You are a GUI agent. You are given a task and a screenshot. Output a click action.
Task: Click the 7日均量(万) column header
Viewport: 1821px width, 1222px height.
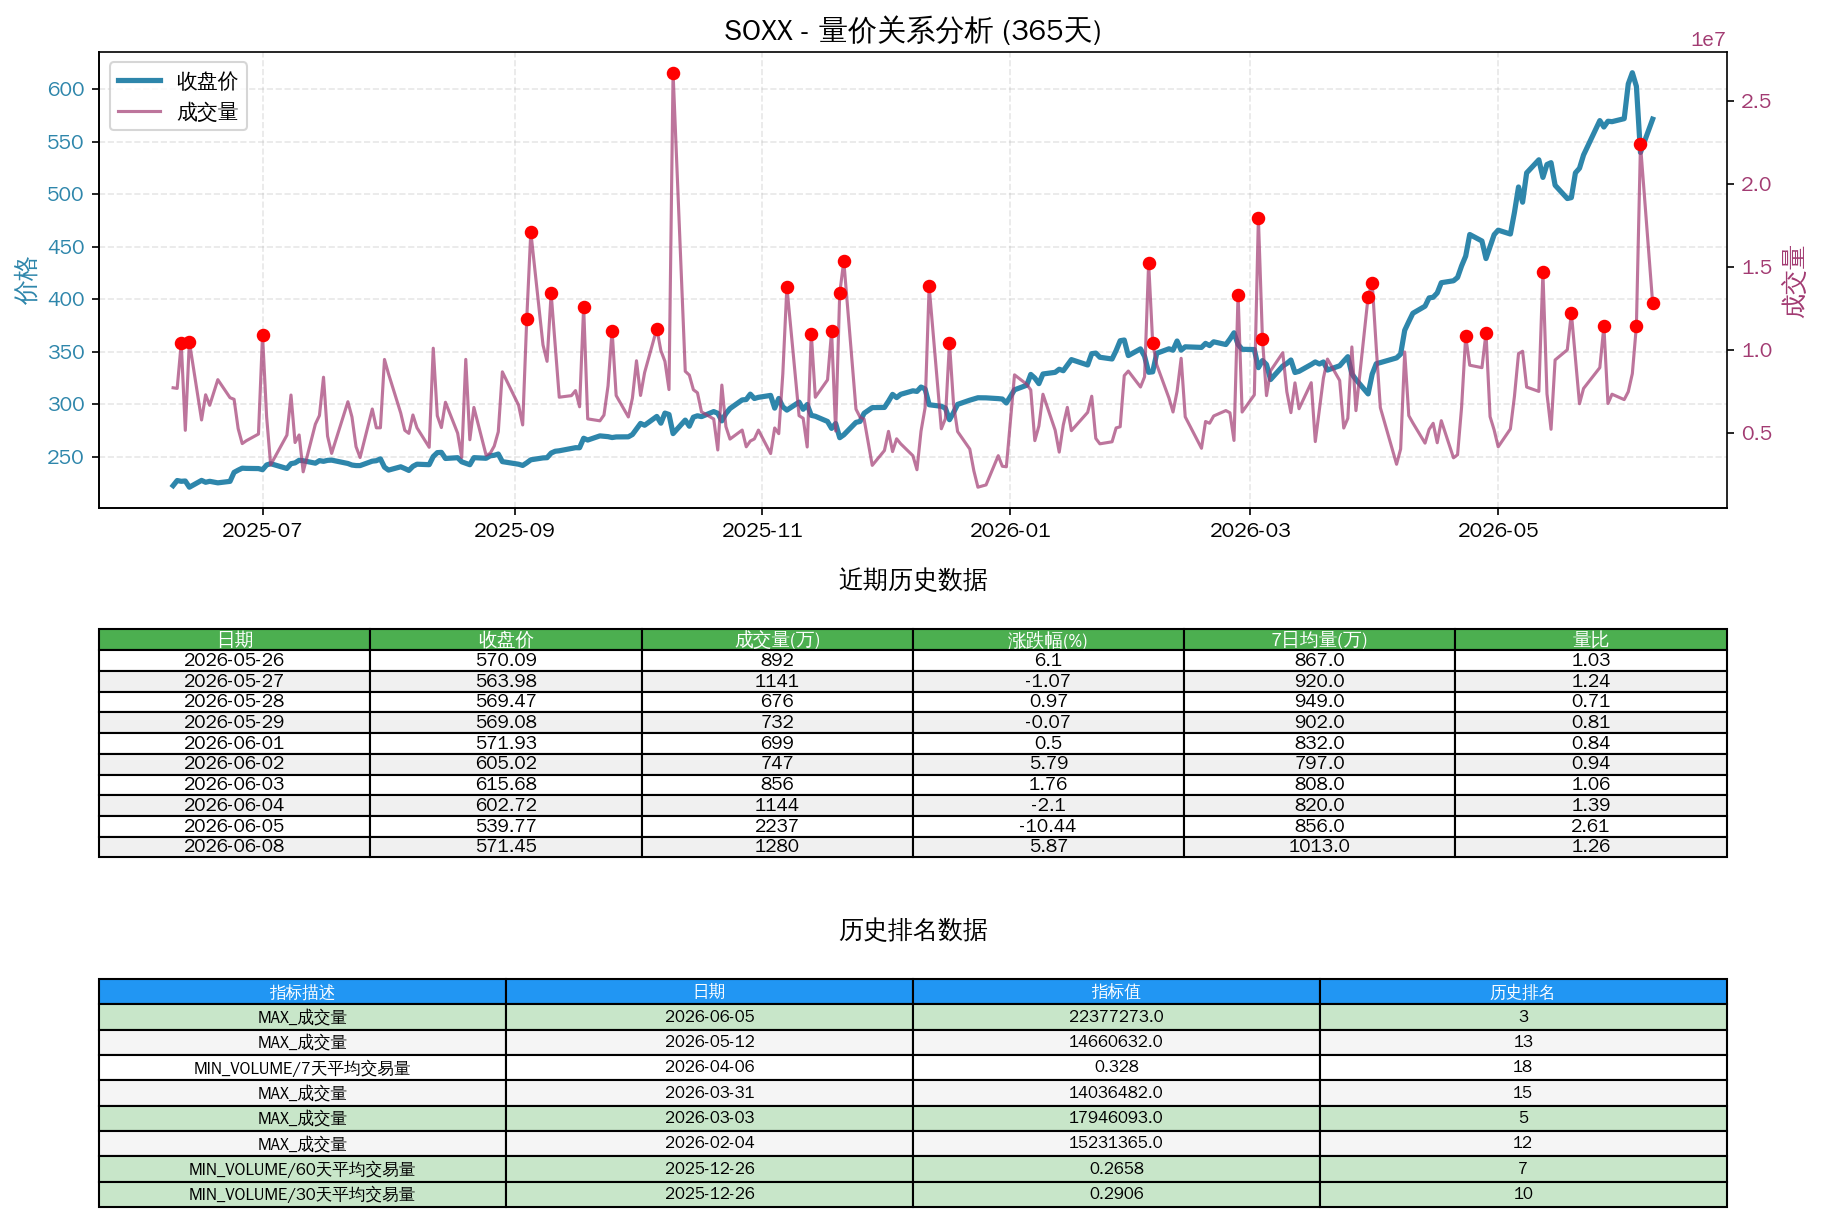pos(1319,639)
